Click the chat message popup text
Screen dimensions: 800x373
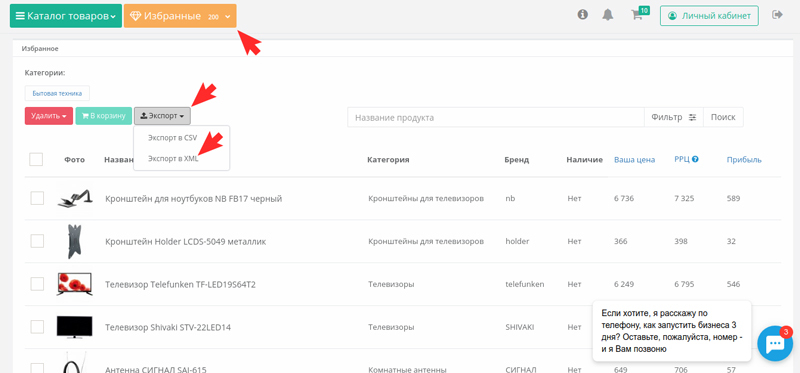(x=672, y=331)
